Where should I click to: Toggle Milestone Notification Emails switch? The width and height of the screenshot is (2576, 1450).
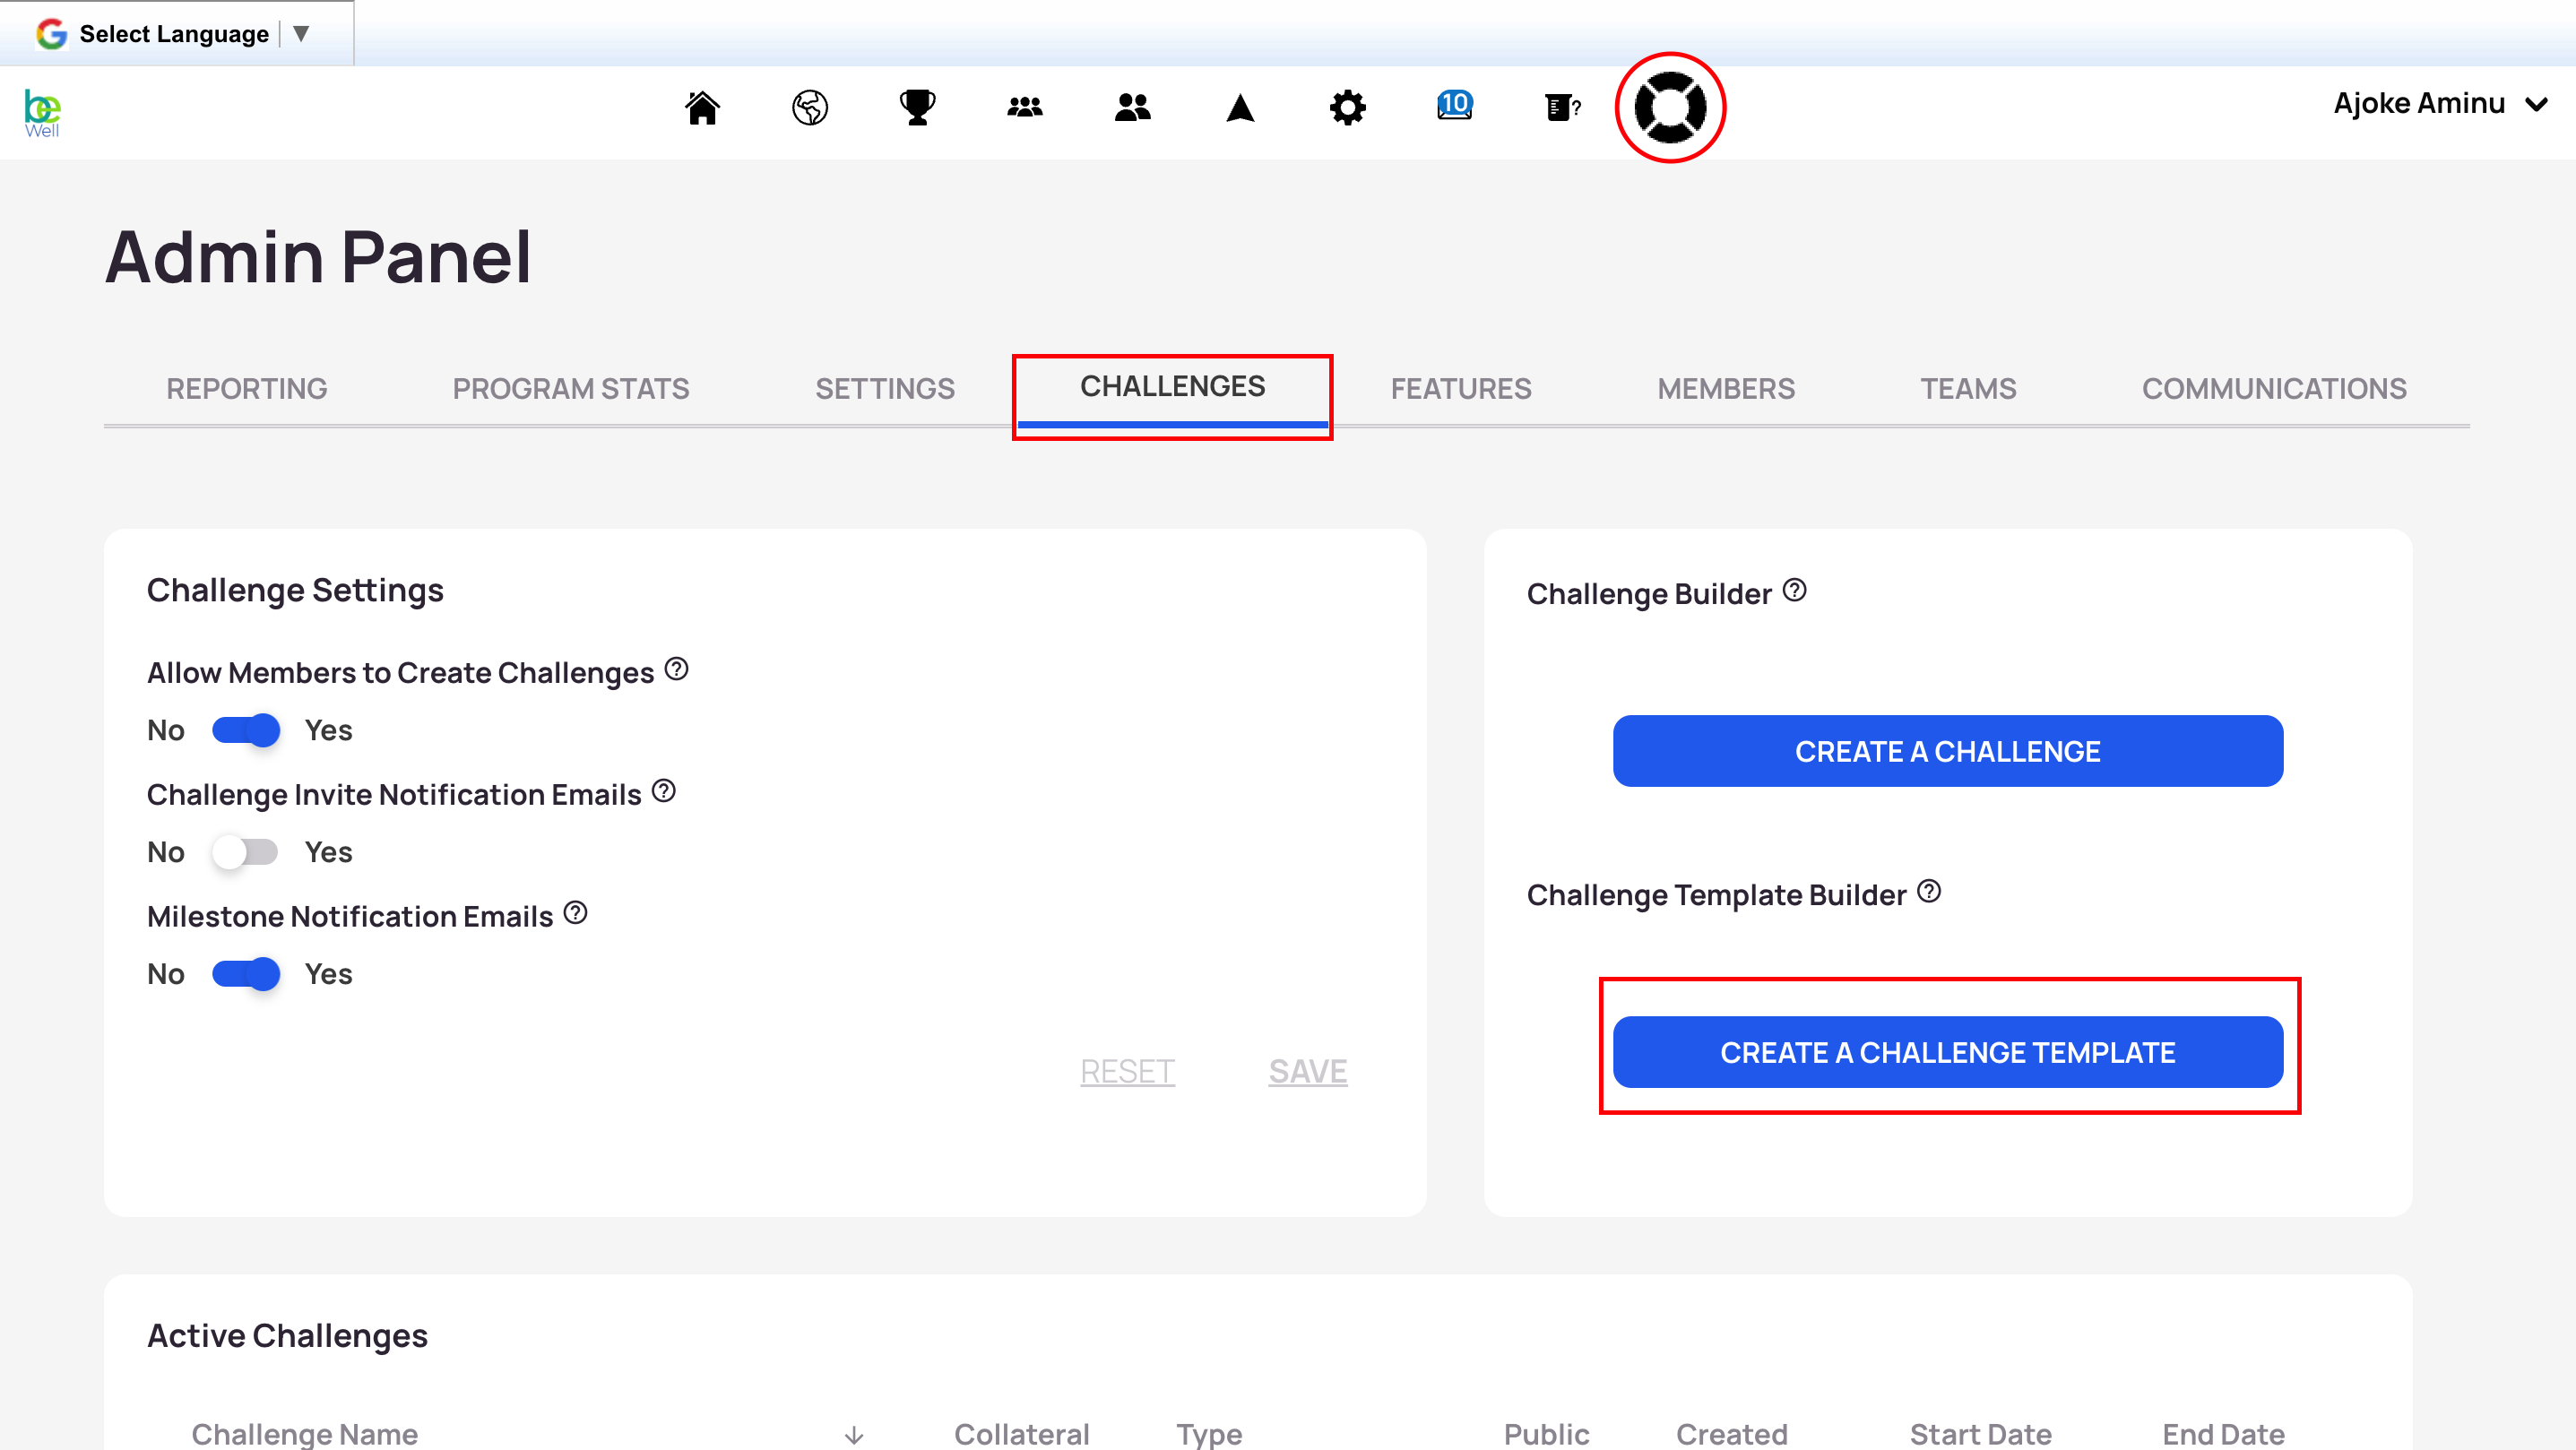coord(246,974)
